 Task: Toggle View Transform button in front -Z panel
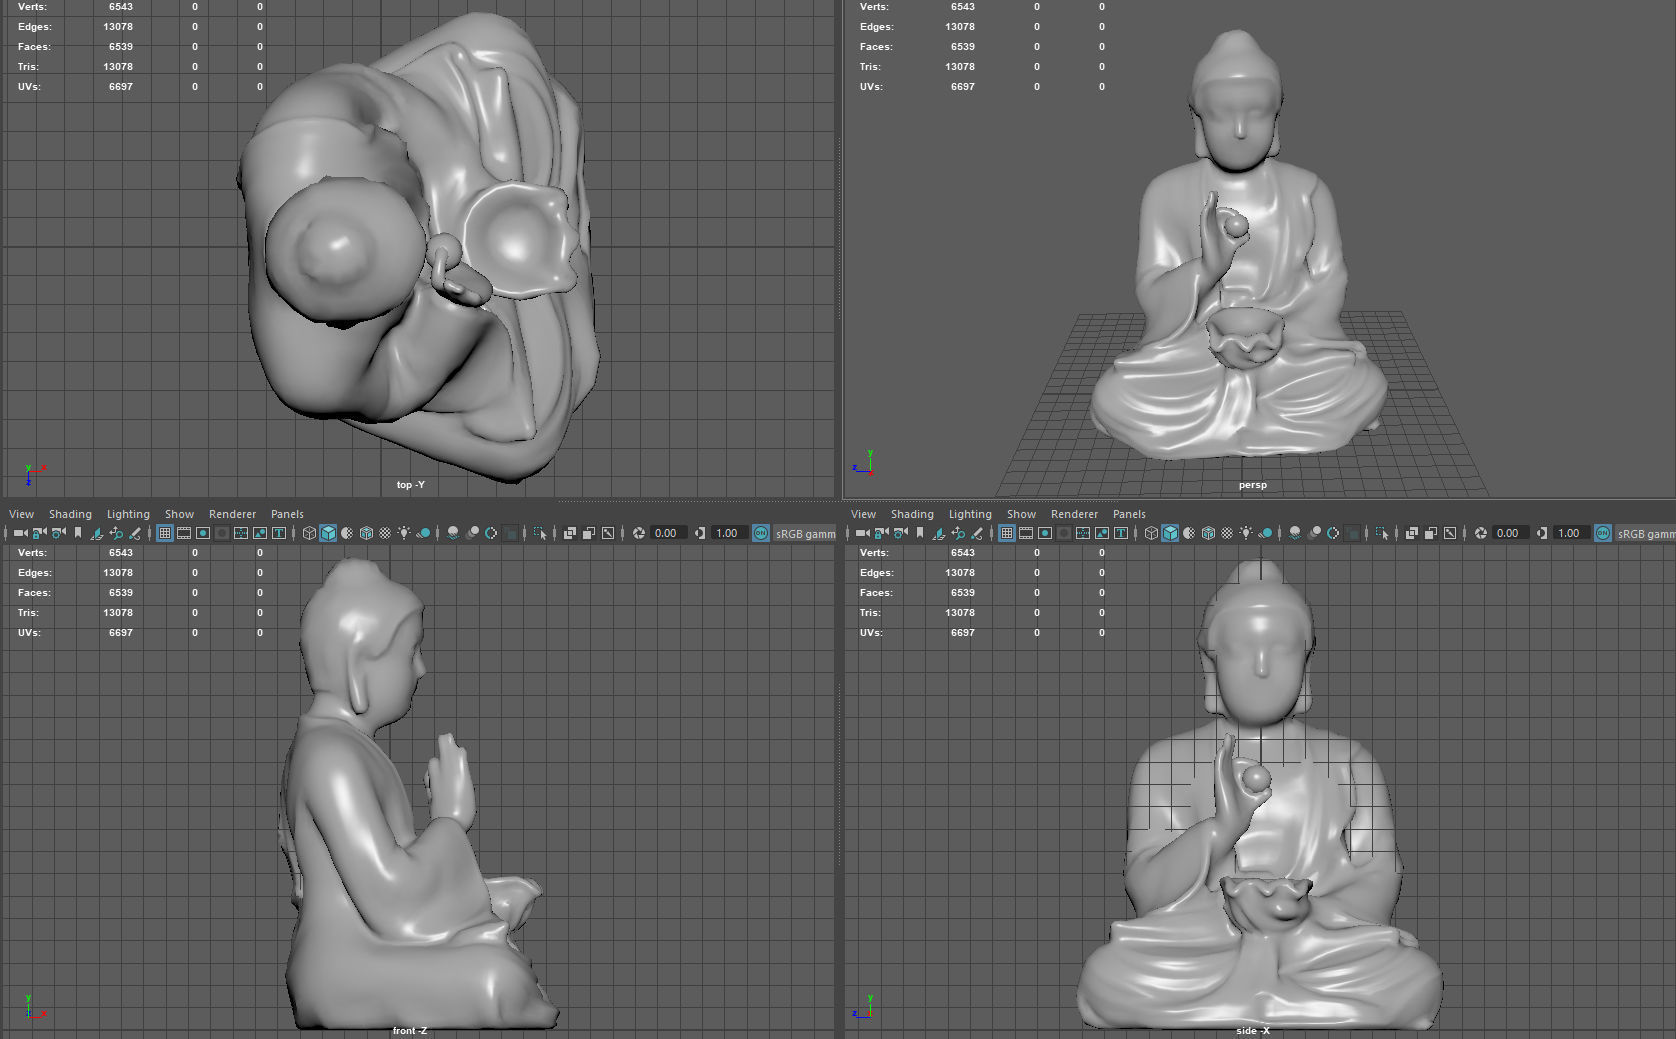coord(761,533)
